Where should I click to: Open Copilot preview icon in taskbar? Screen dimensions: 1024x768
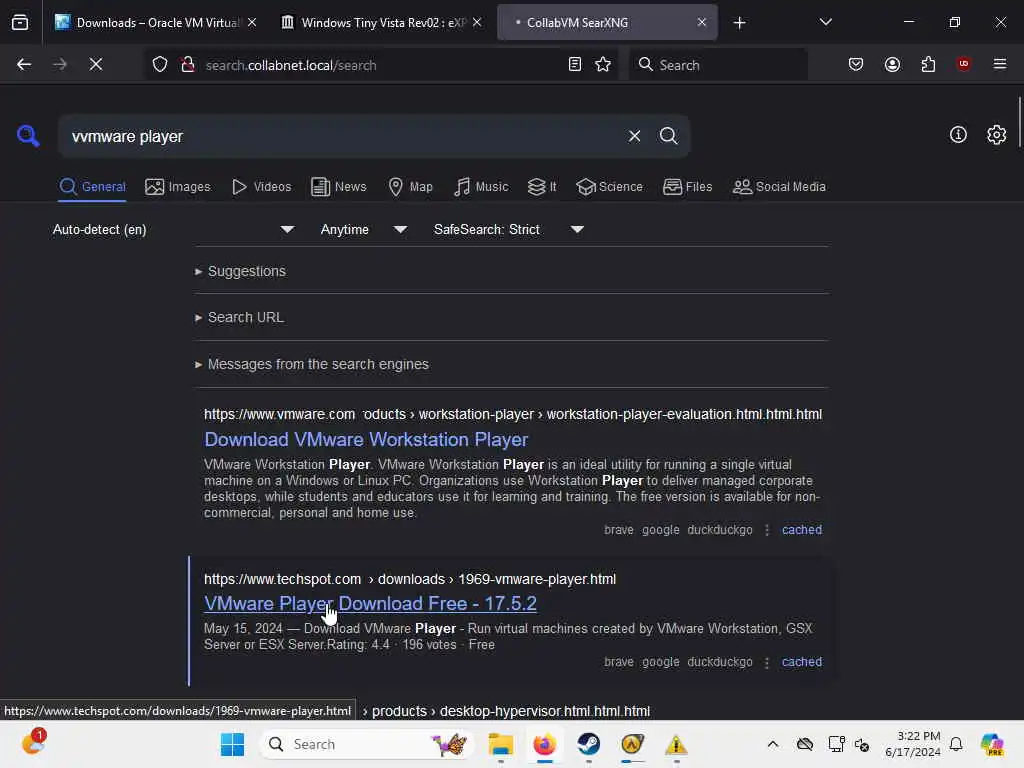(x=992, y=744)
